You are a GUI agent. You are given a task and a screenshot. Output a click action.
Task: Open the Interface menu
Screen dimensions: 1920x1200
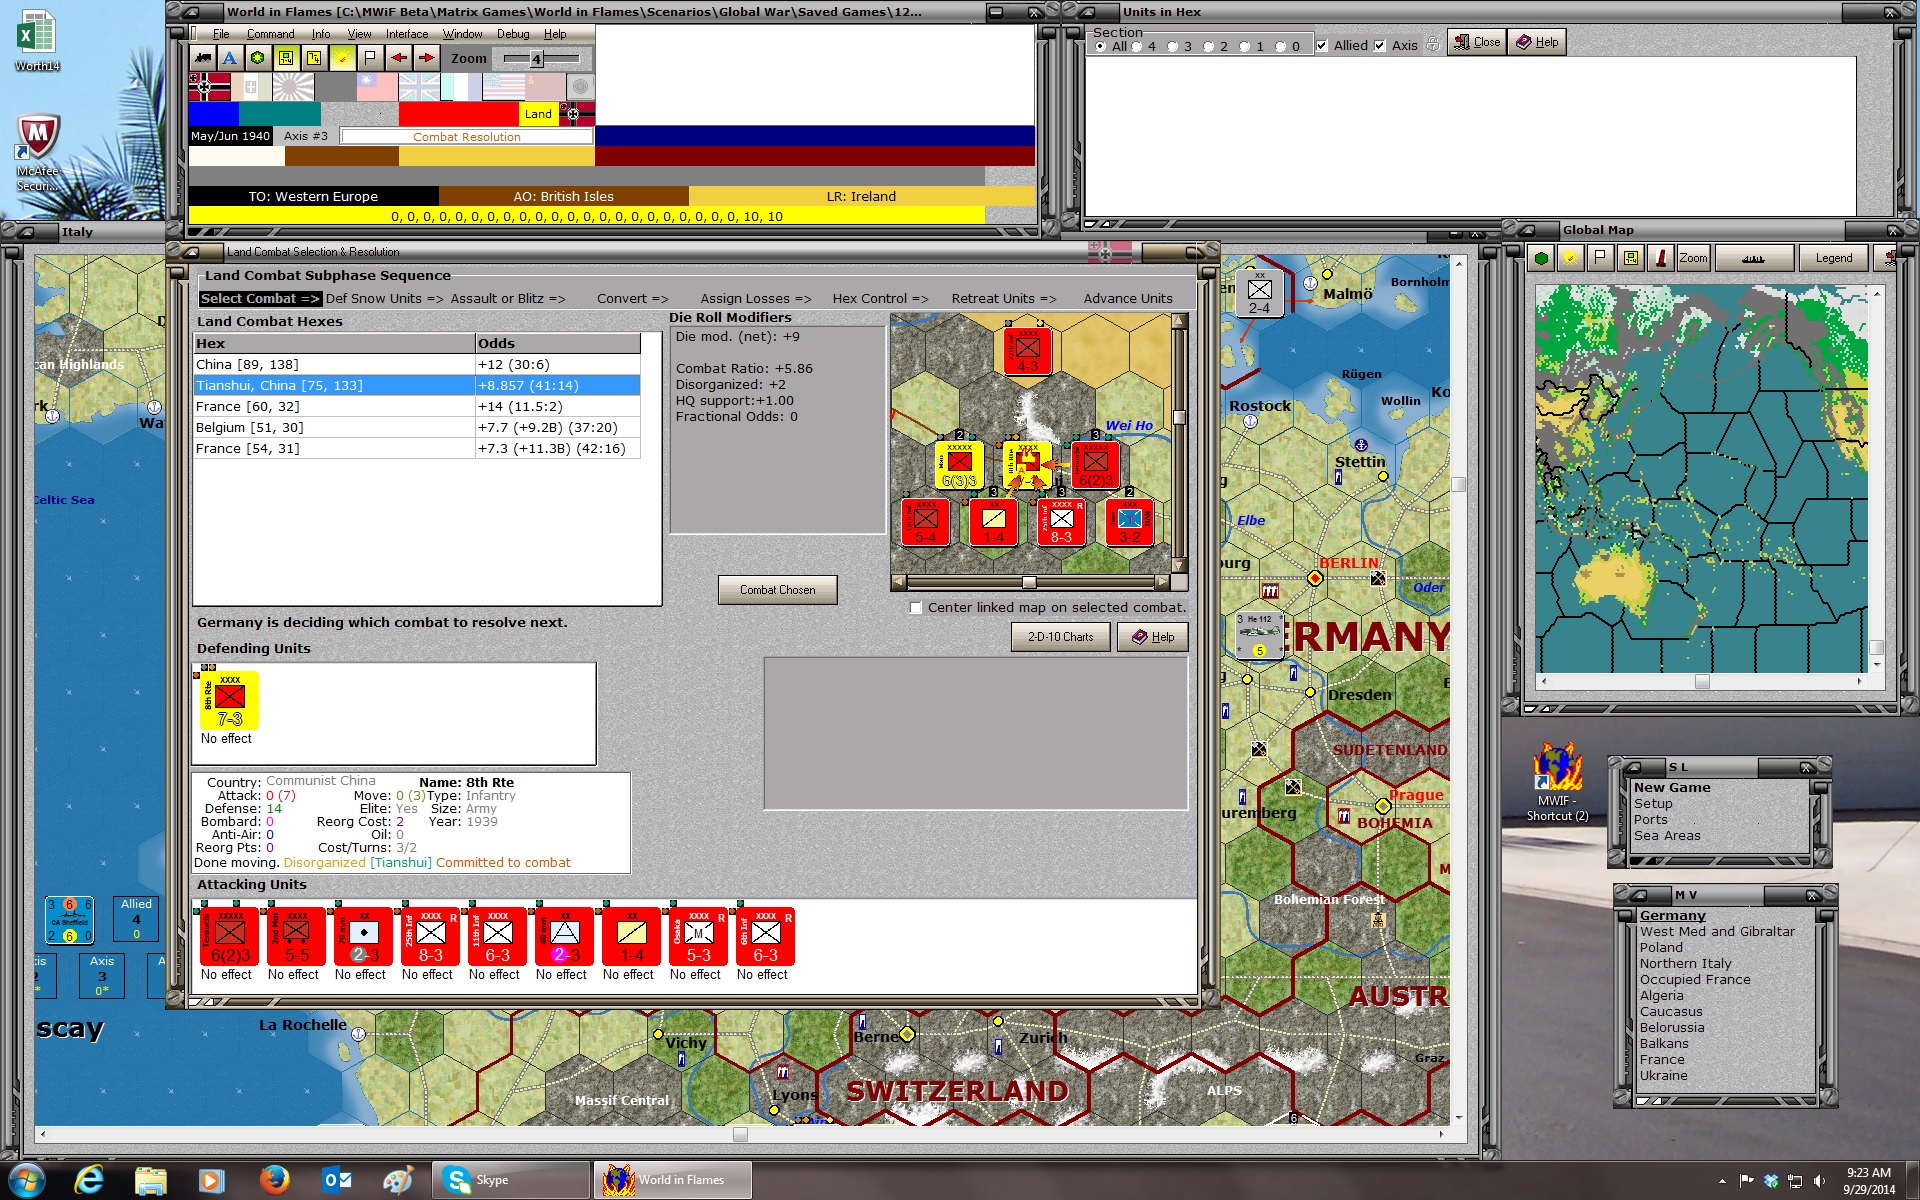click(x=407, y=34)
